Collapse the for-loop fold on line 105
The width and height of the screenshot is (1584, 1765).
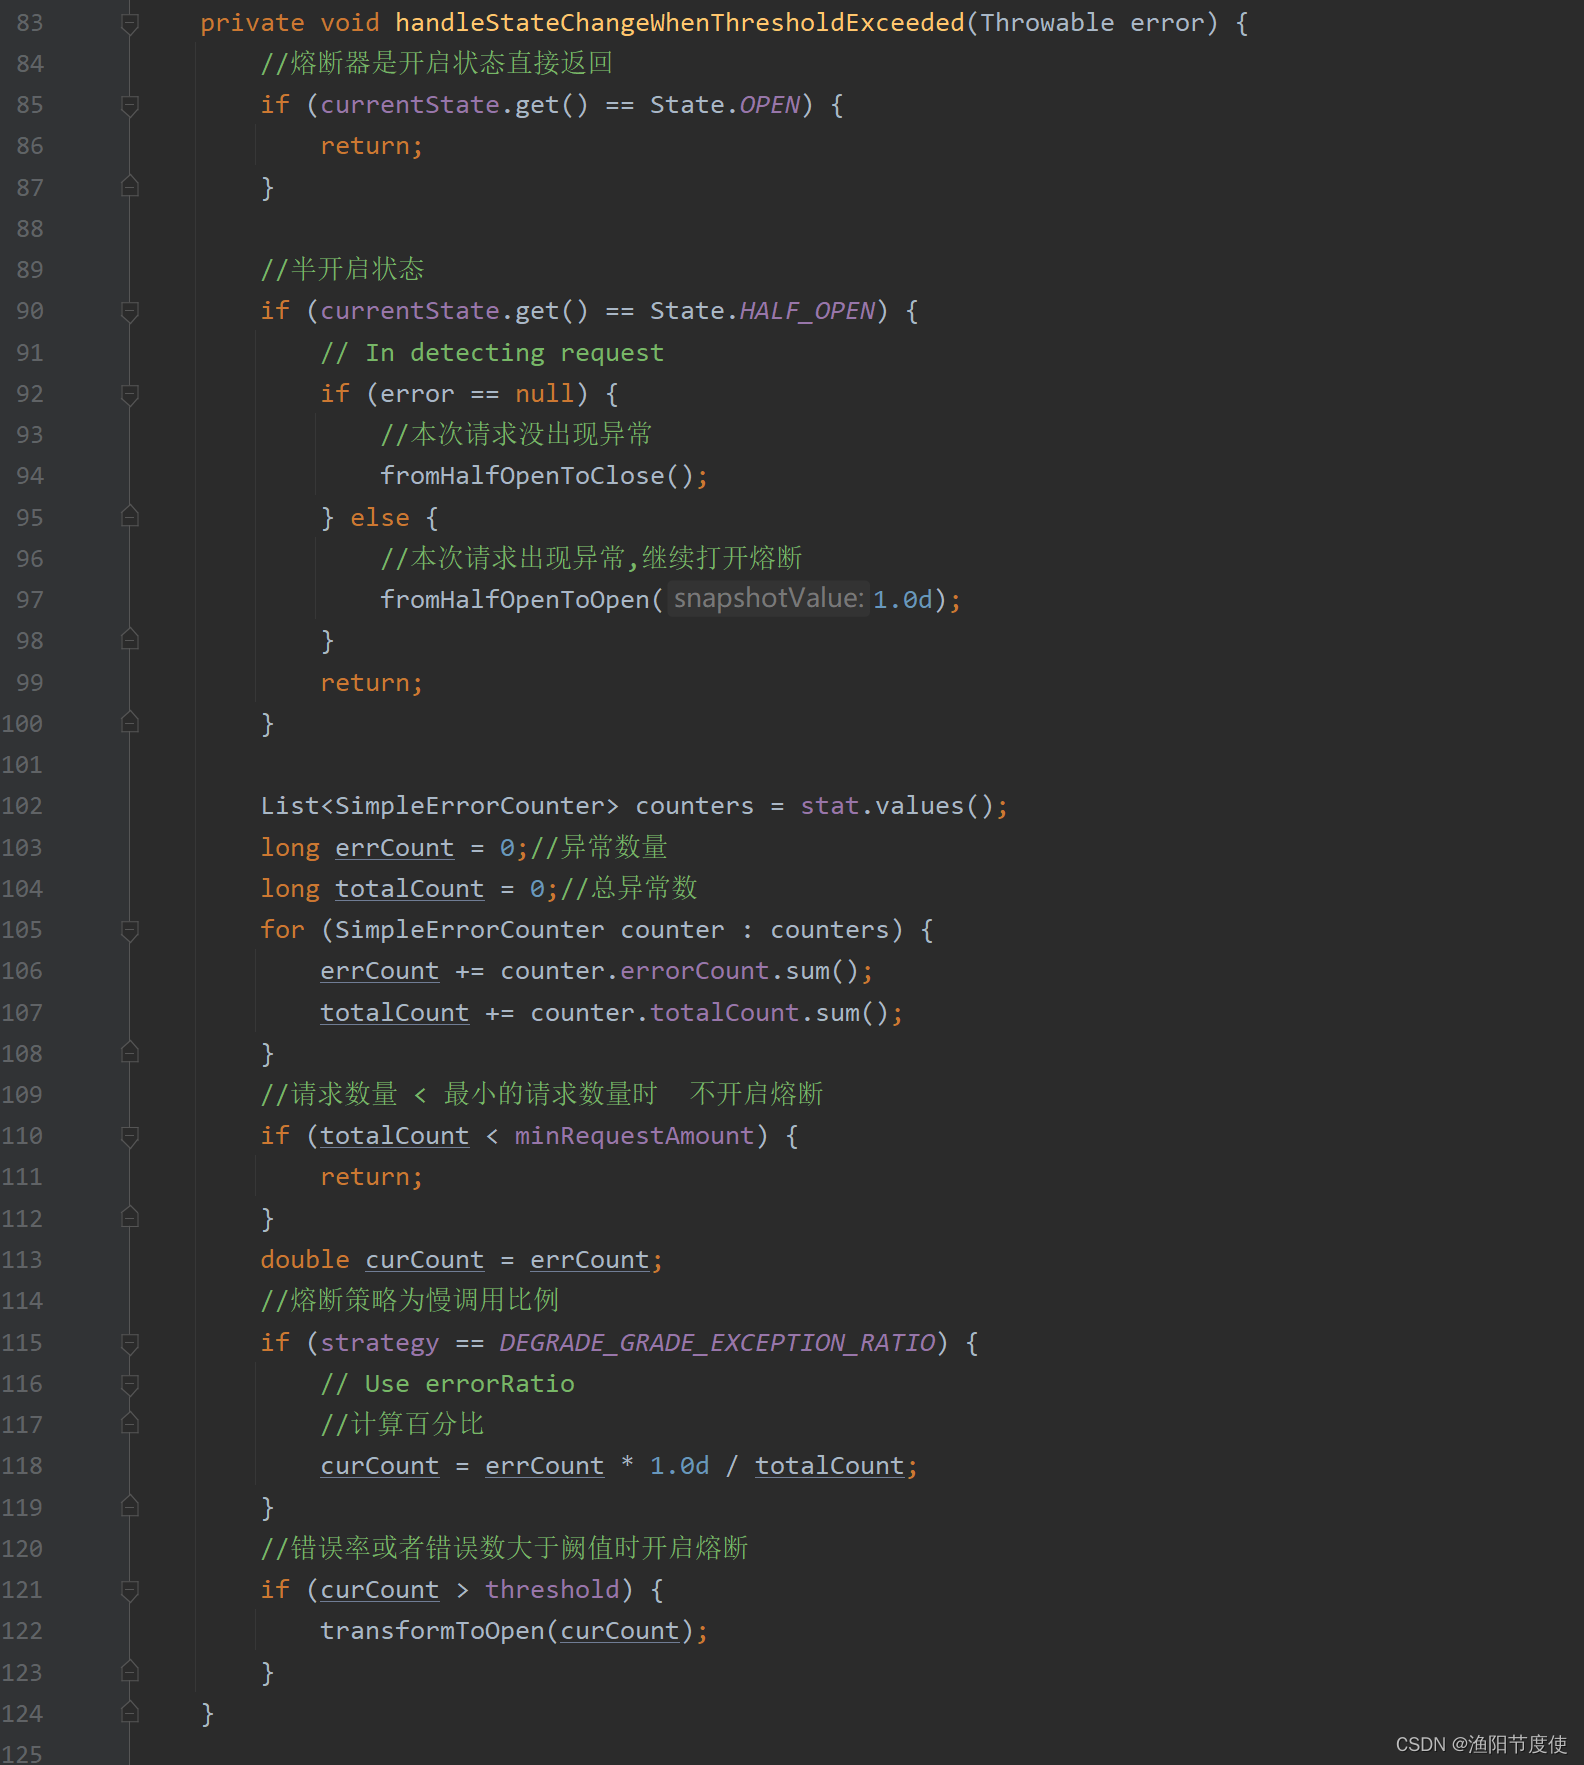tap(130, 930)
